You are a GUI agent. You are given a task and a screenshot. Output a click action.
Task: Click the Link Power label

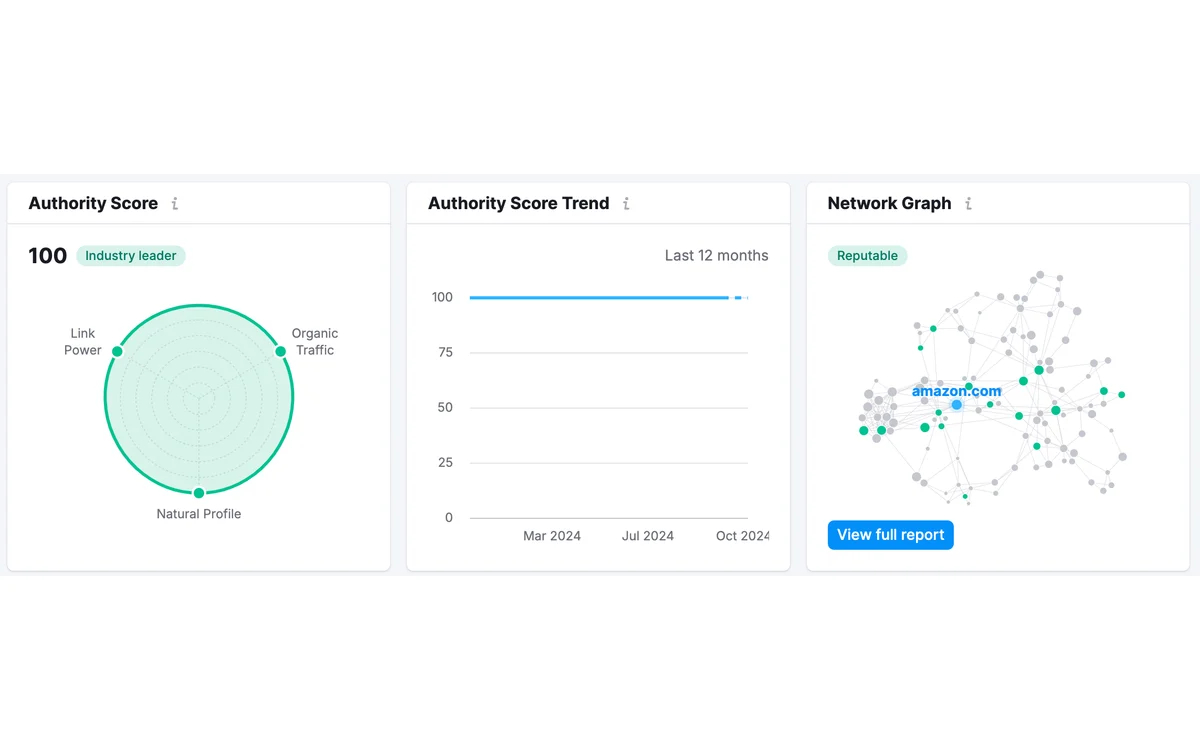coord(83,342)
